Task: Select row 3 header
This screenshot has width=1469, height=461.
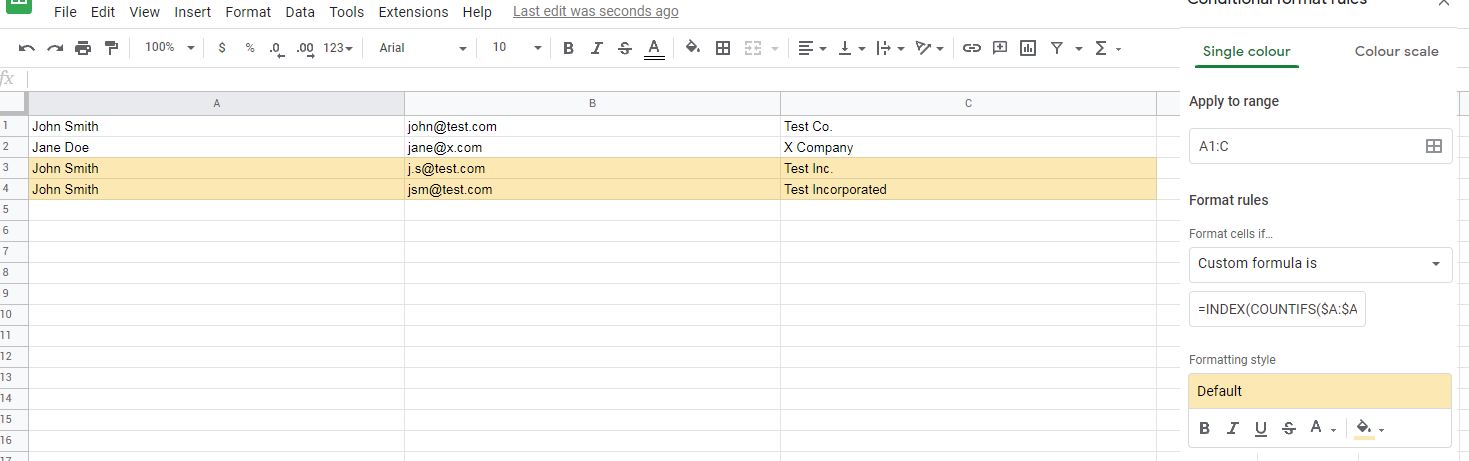Action: click(x=14, y=168)
